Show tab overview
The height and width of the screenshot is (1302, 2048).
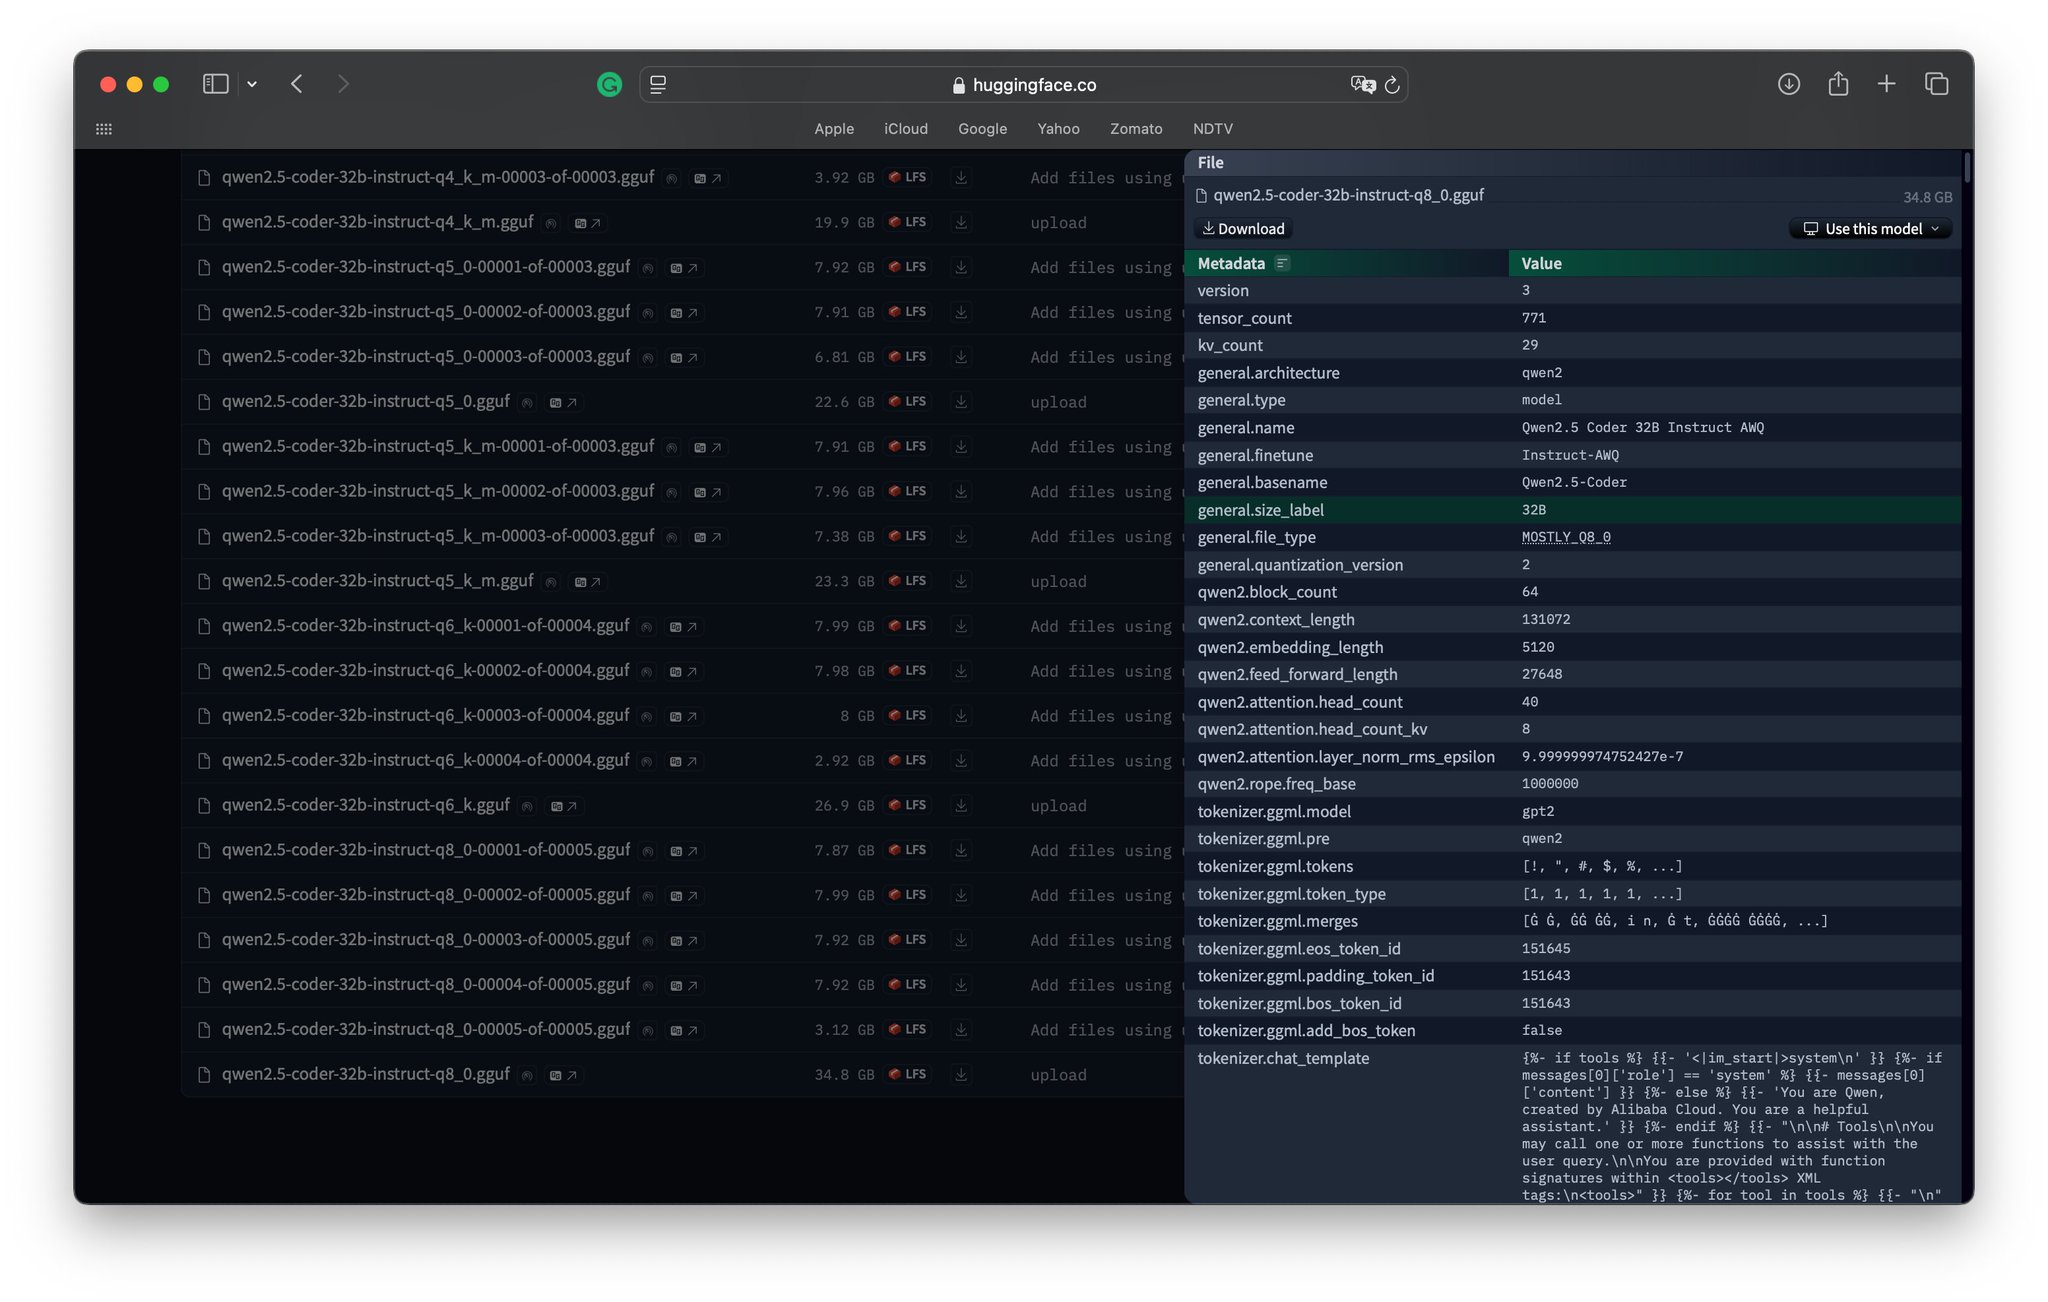click(1936, 84)
